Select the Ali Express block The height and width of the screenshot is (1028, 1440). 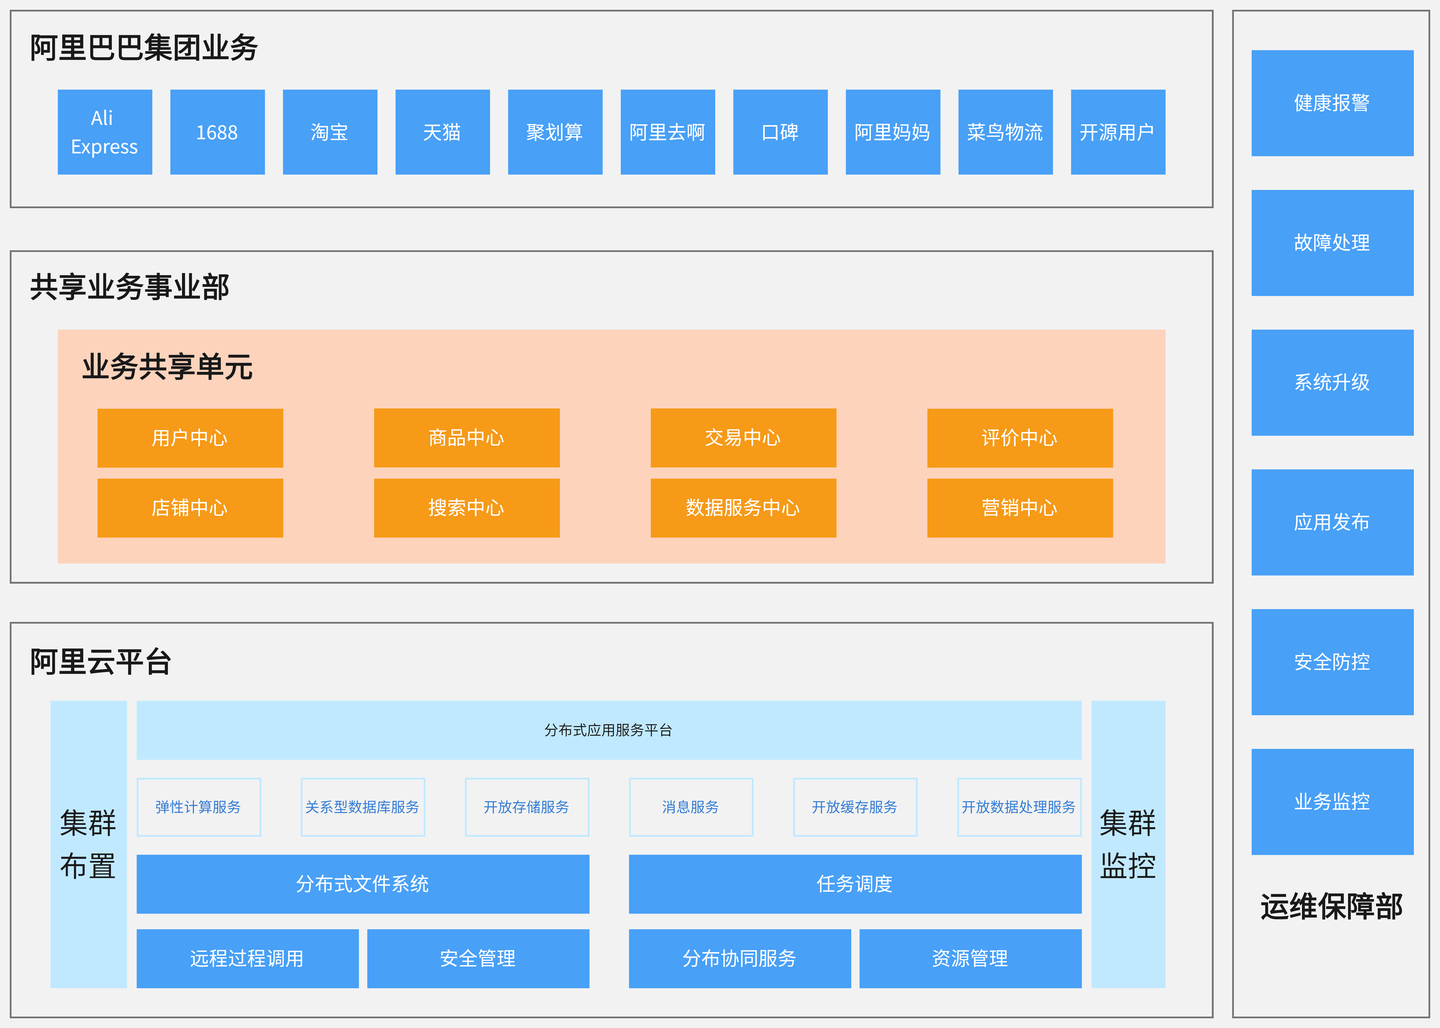pyautogui.click(x=104, y=132)
